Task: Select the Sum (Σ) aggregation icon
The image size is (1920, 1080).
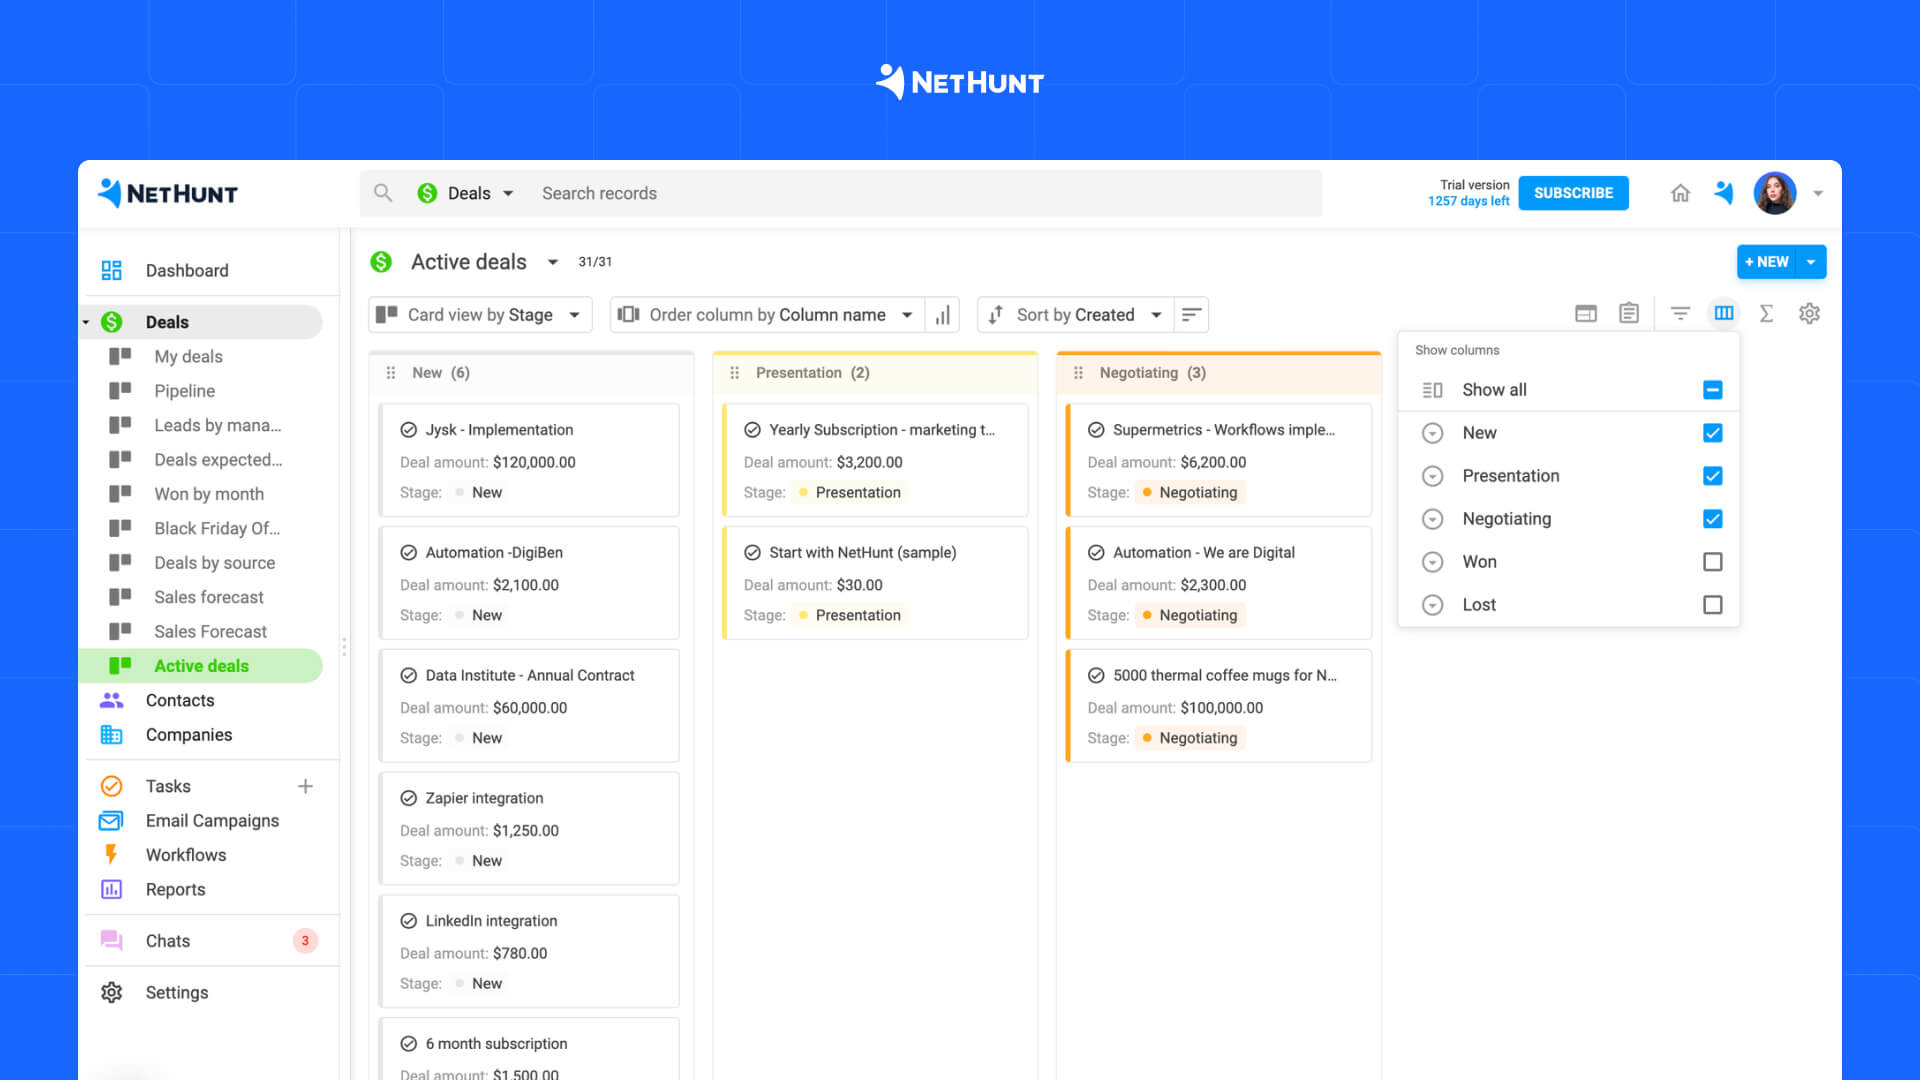Action: point(1766,313)
